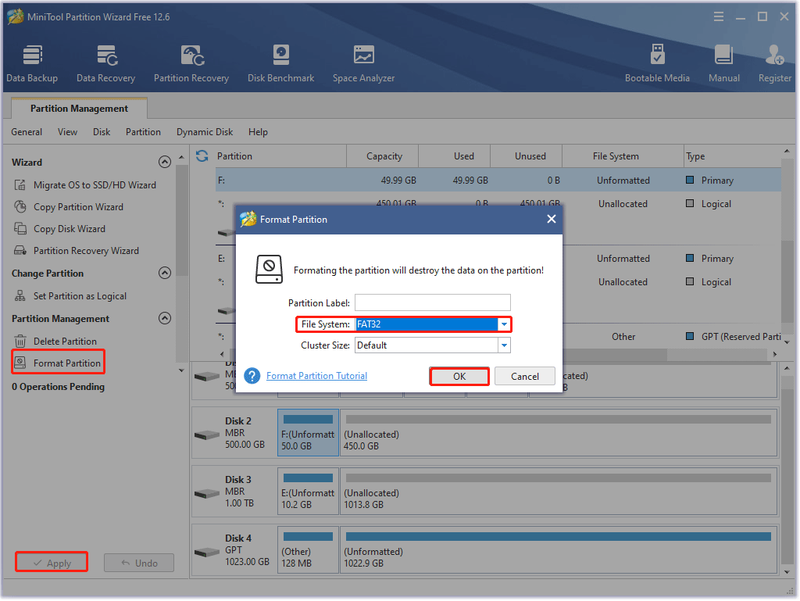Select Disk 3 unallocated 1013.8 GB space

[x=559, y=491]
